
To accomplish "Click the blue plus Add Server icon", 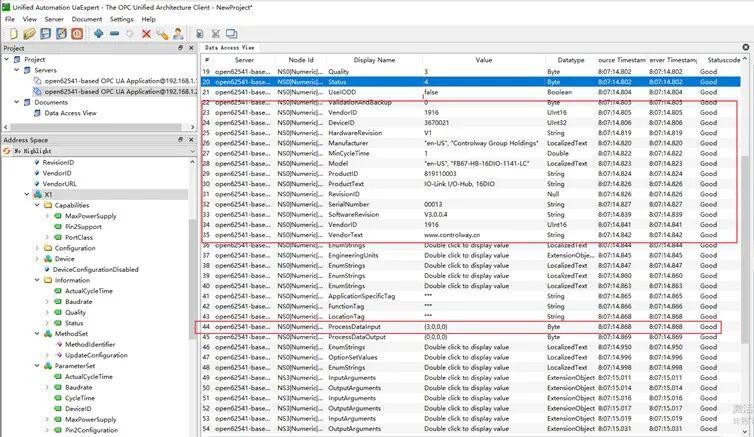I will [x=99, y=34].
